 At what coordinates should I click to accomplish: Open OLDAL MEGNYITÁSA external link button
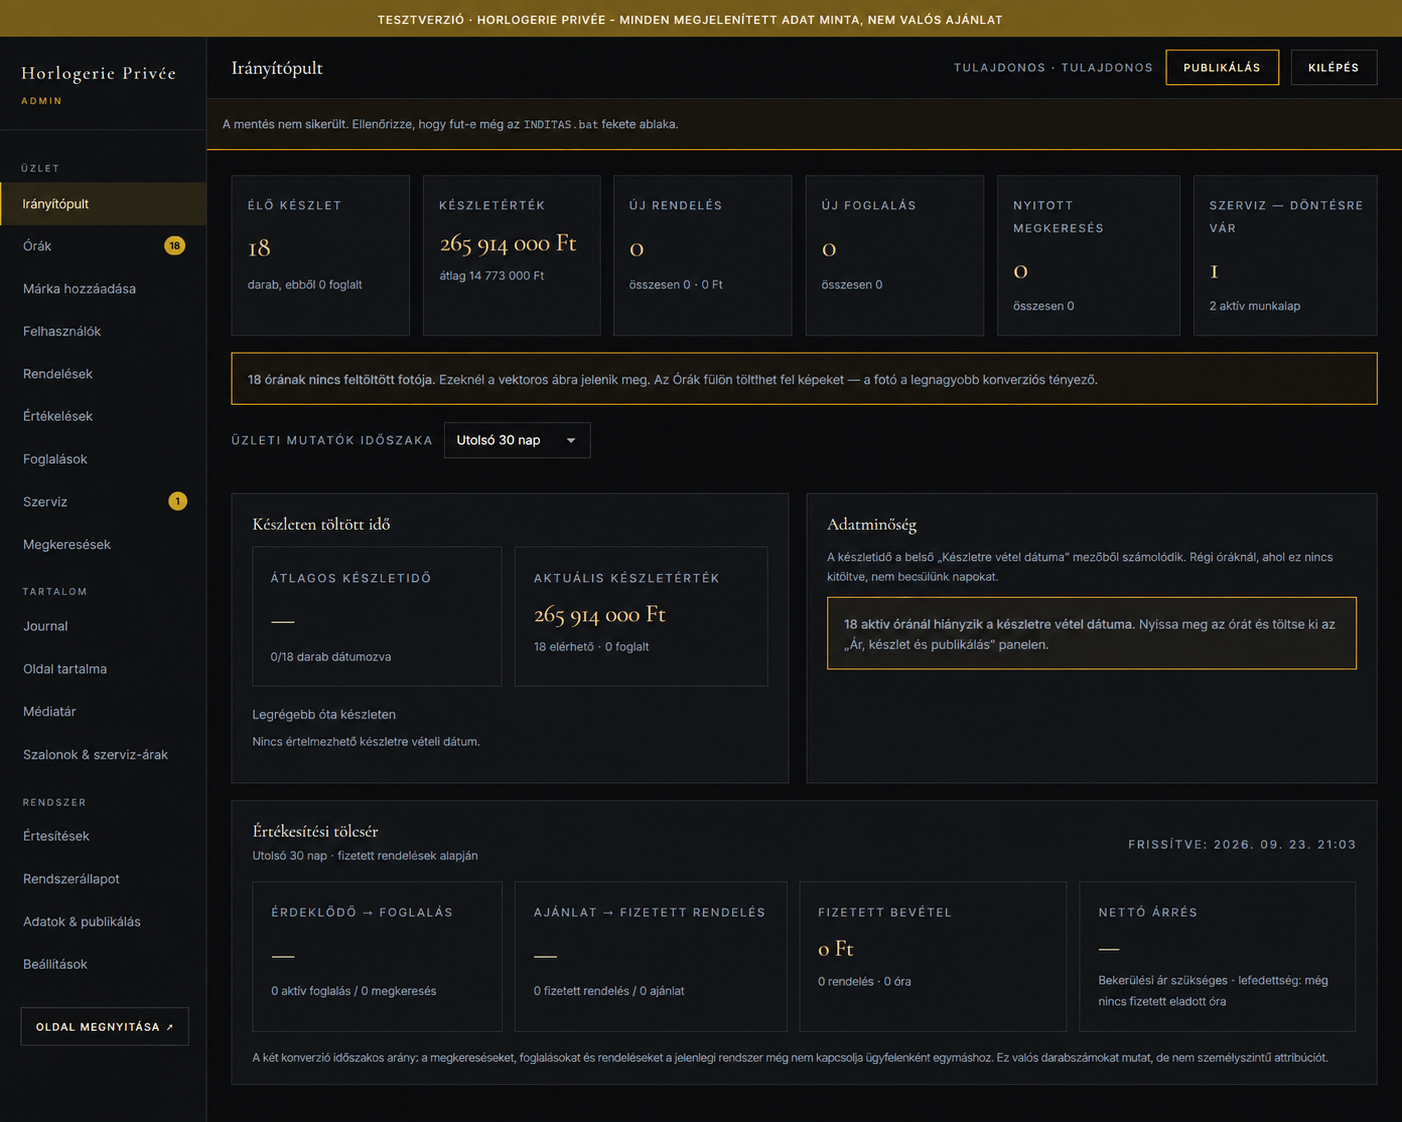105,1027
